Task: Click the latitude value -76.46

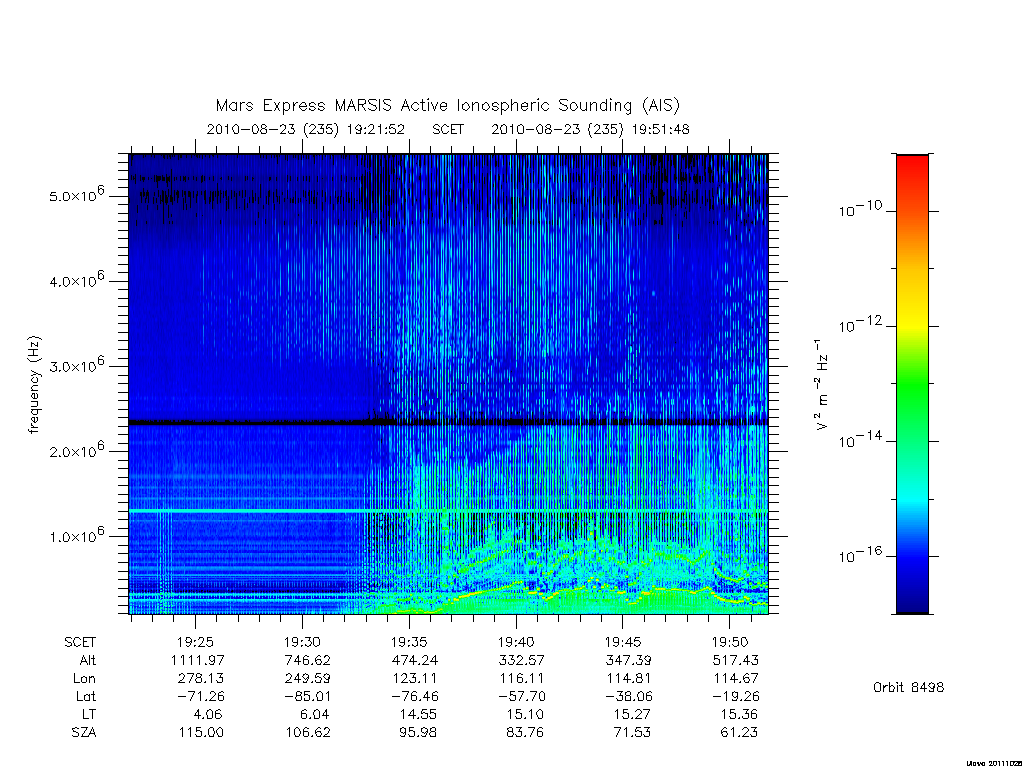Action: [415, 697]
